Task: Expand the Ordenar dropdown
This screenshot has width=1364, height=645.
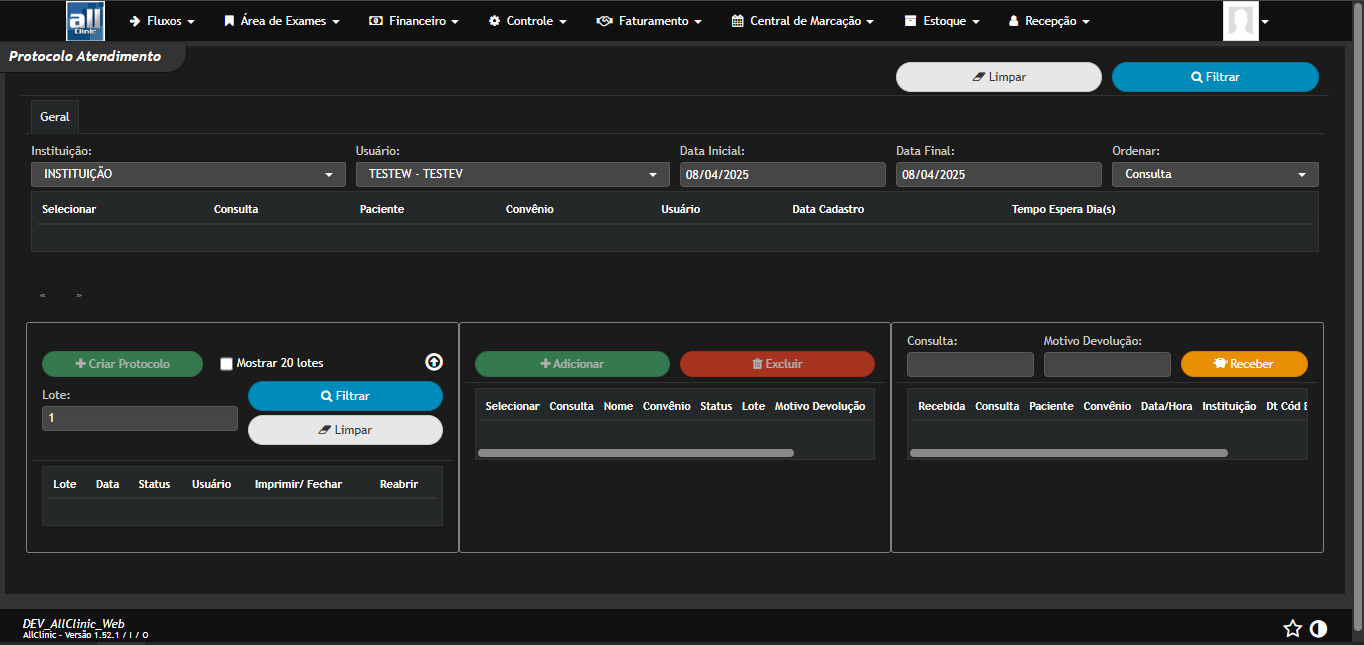Action: pos(1214,174)
